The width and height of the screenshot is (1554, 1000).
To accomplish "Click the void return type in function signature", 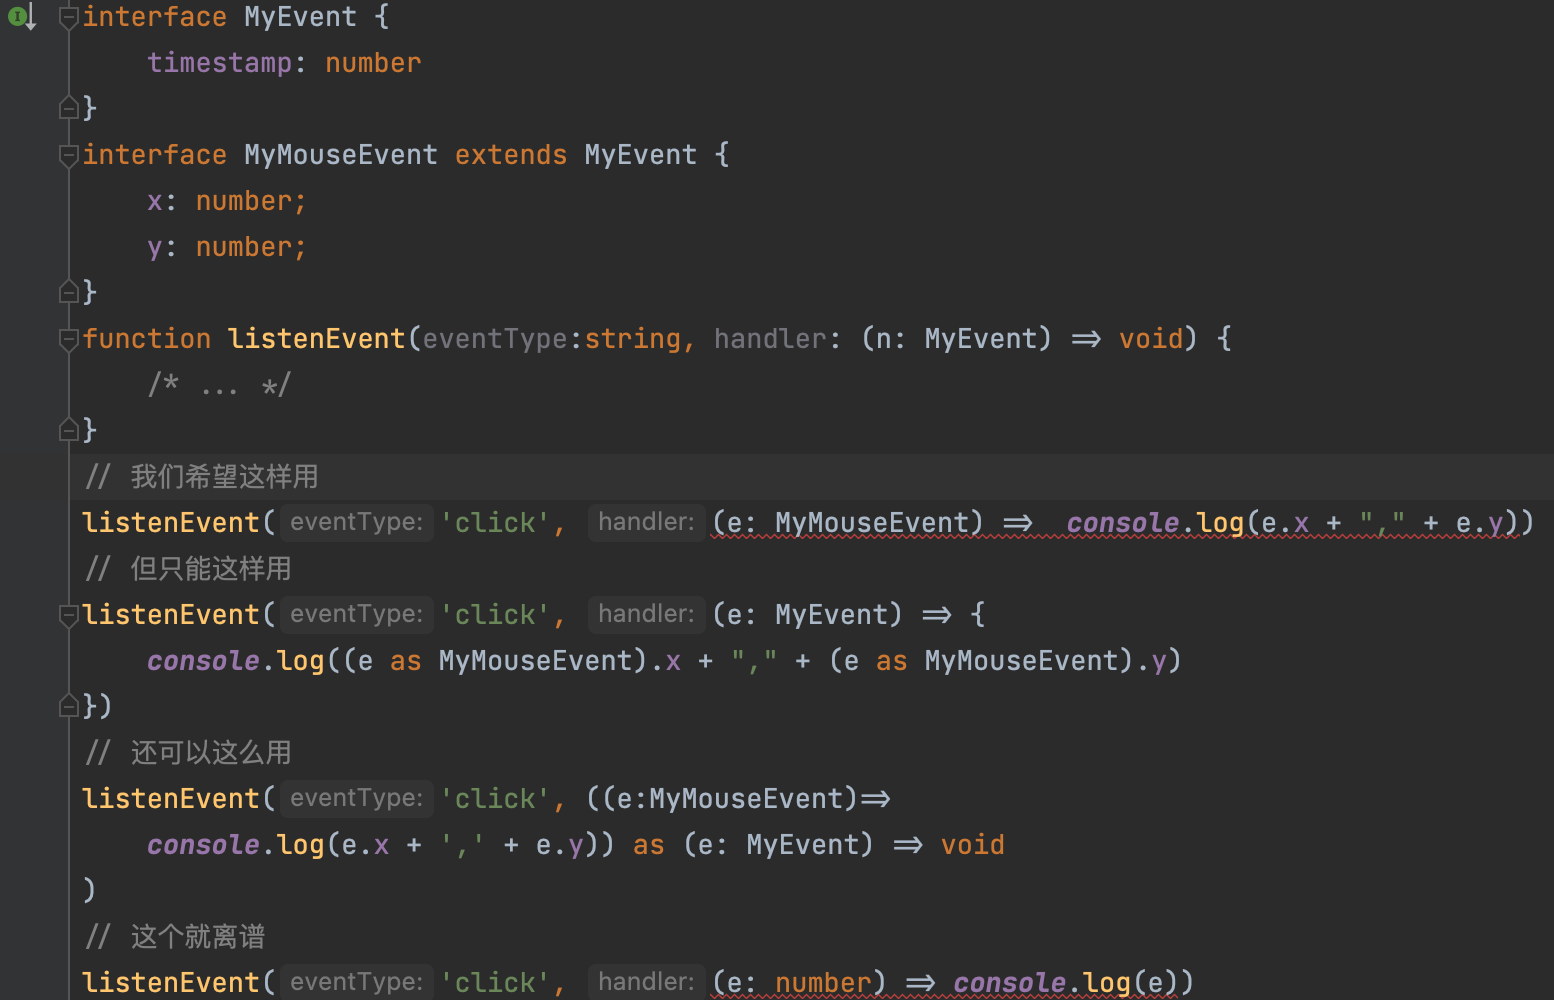I will 1151,339.
